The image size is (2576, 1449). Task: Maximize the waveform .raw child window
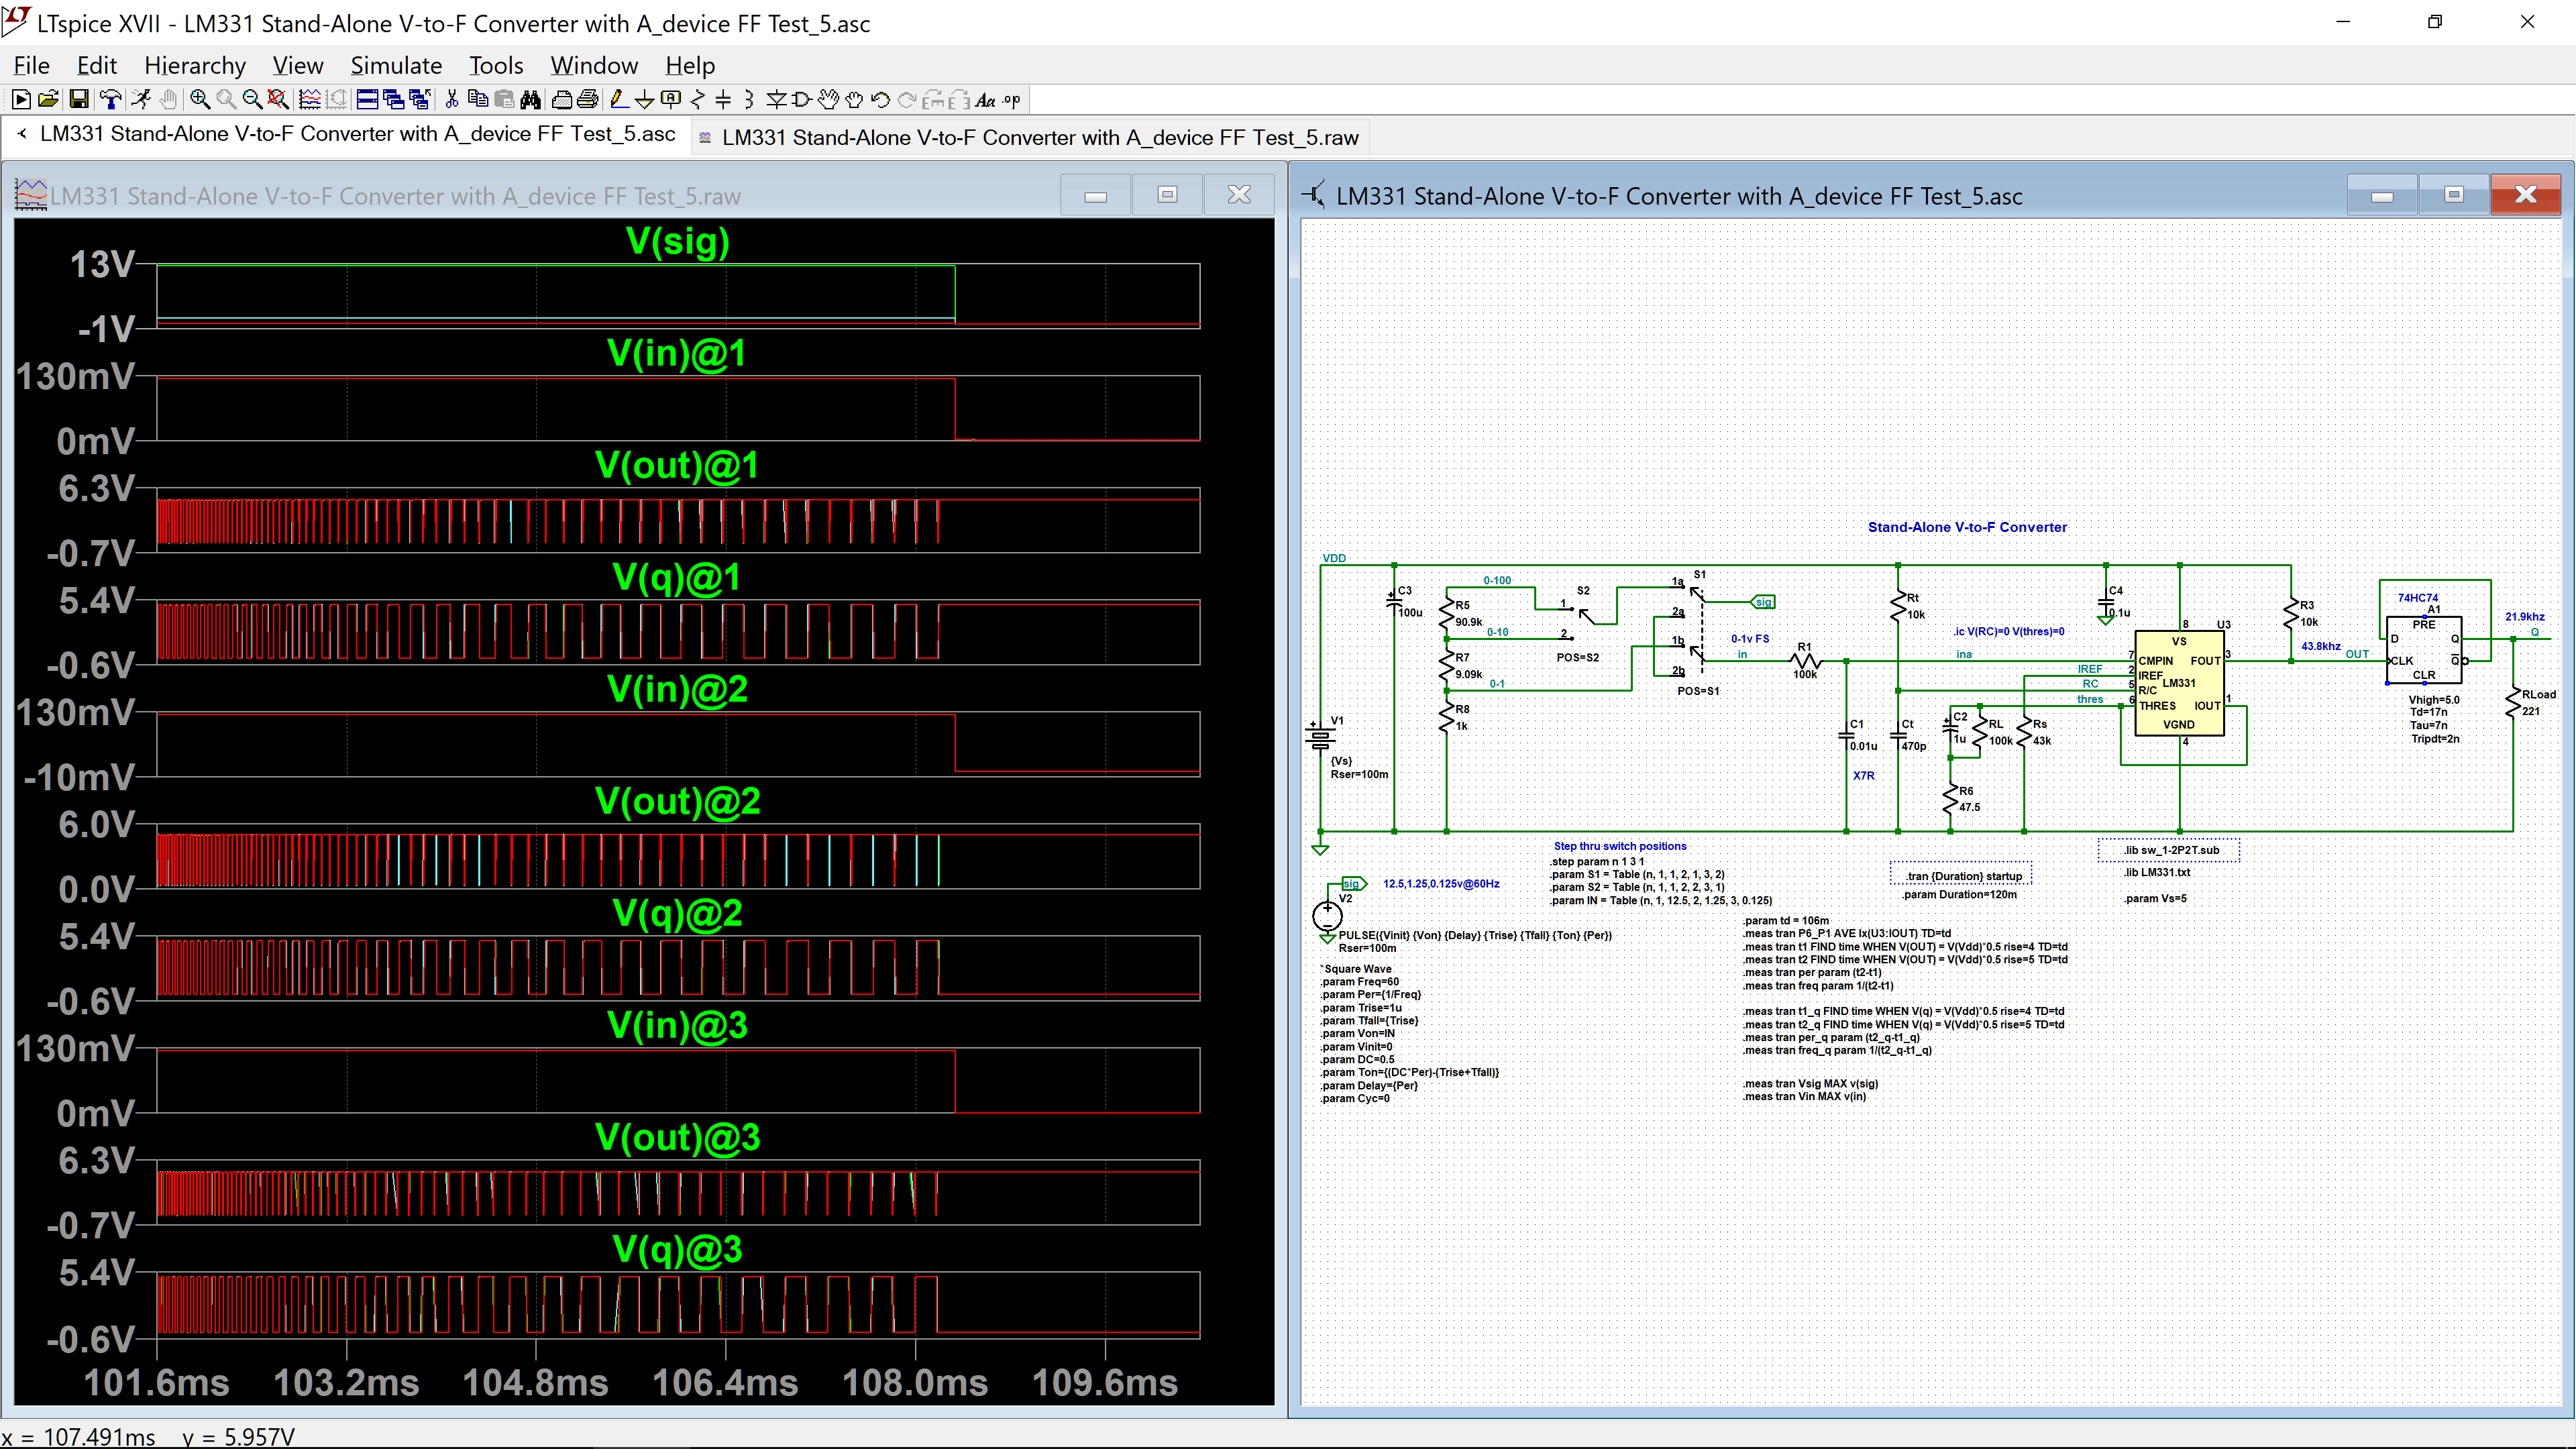pos(1167,195)
